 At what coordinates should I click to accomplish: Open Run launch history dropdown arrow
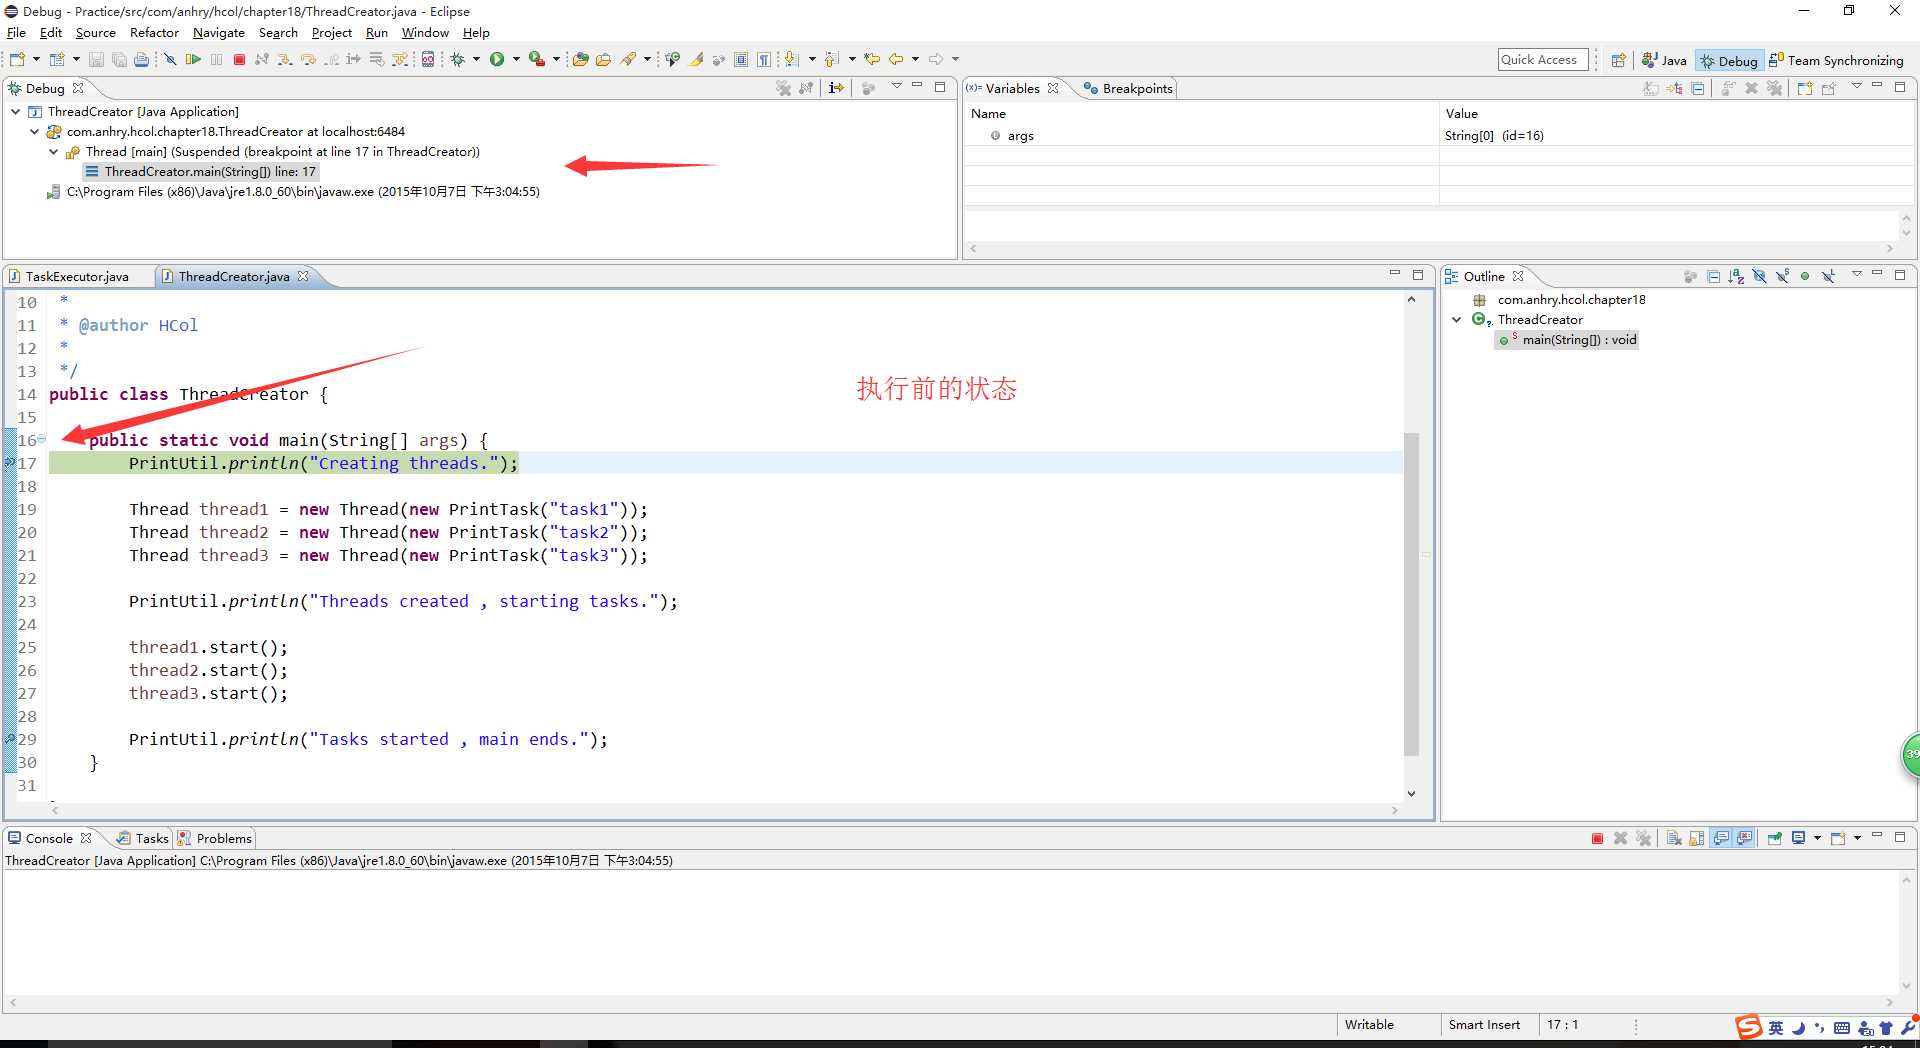coord(516,59)
